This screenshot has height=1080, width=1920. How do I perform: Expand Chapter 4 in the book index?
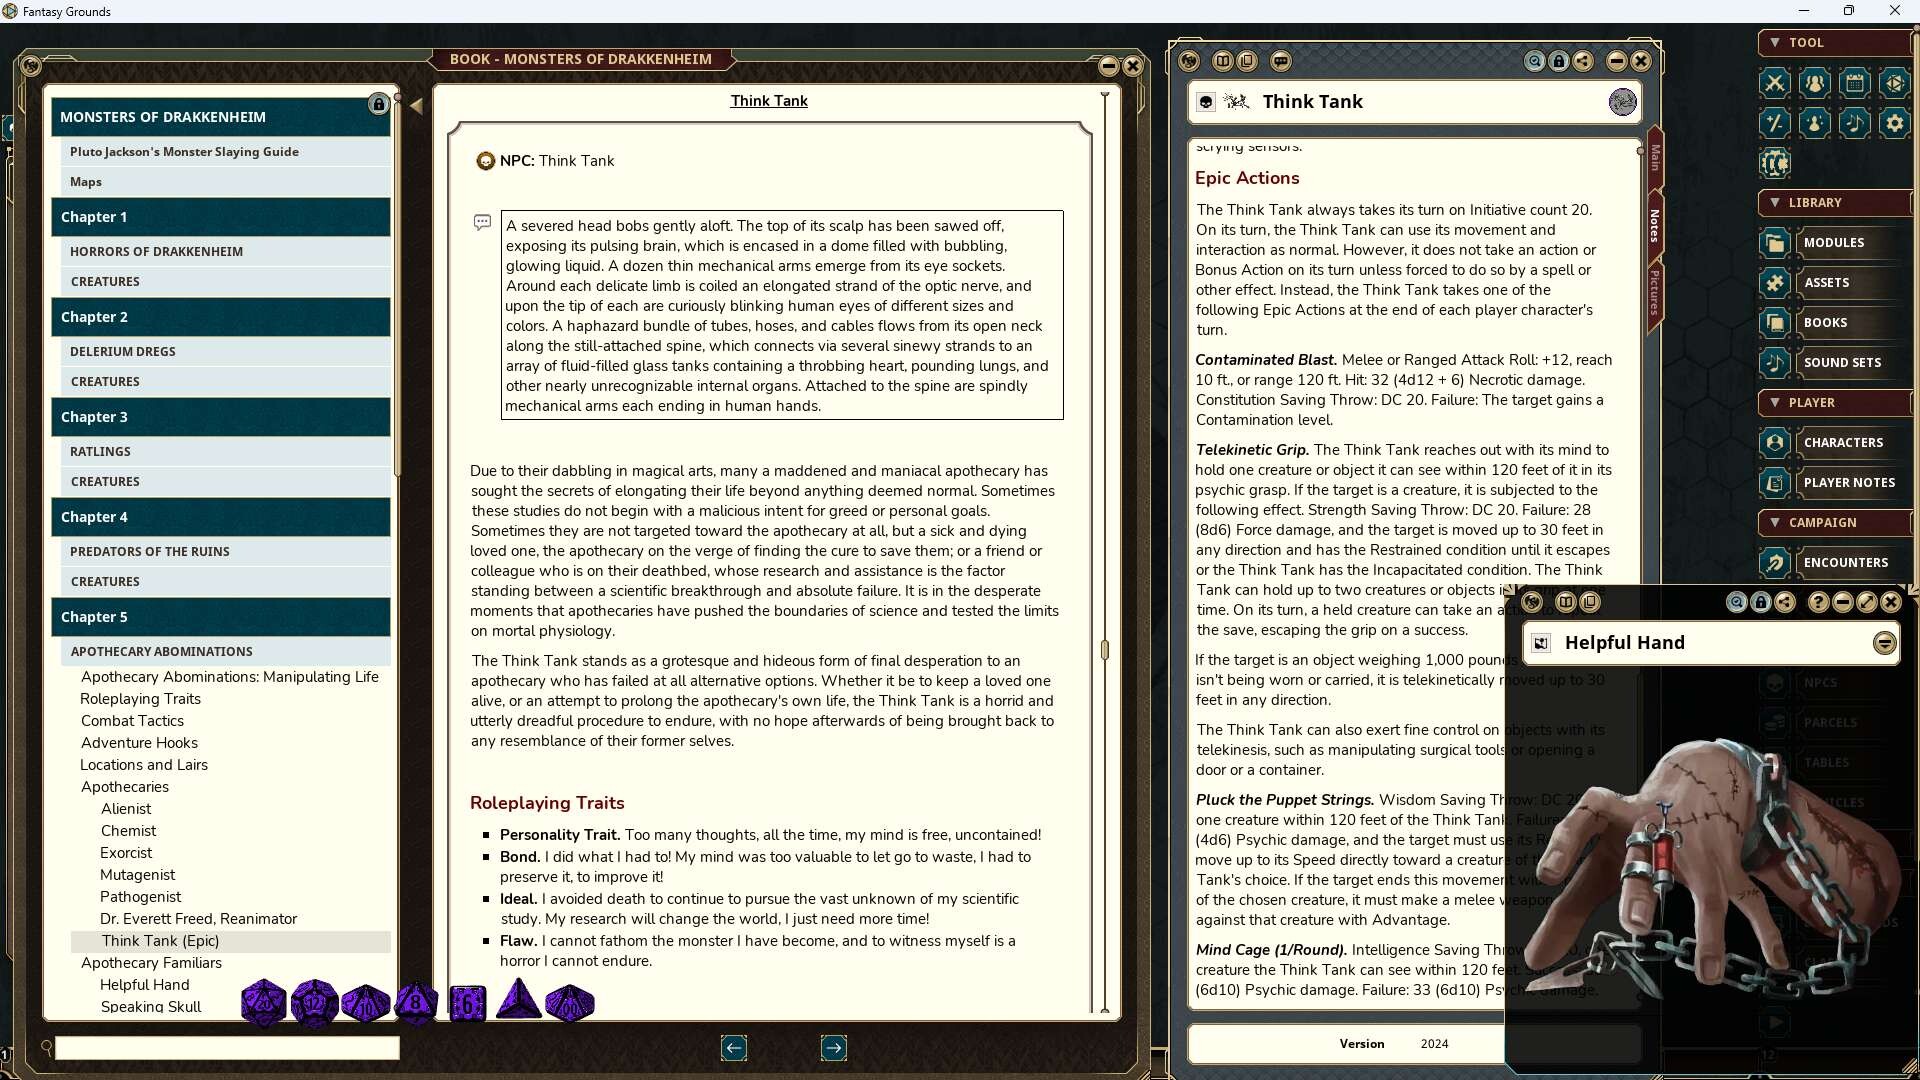[x=221, y=517]
